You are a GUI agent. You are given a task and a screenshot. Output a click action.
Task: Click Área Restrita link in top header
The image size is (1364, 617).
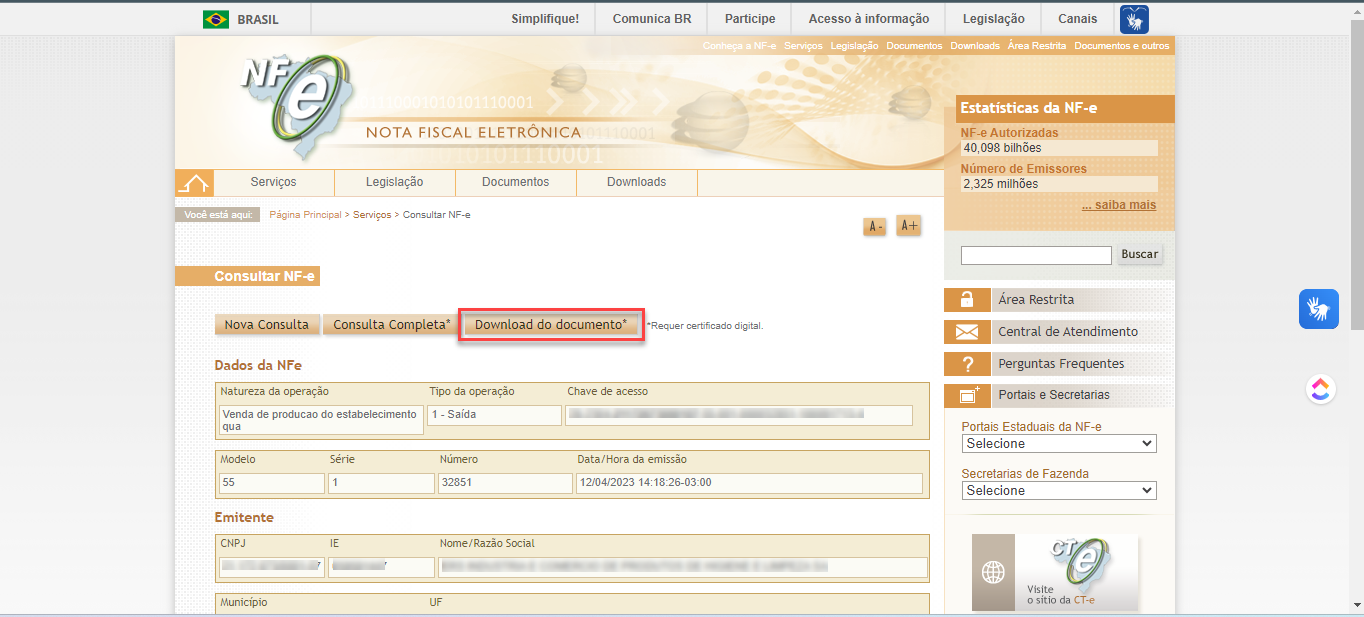pos(1037,46)
